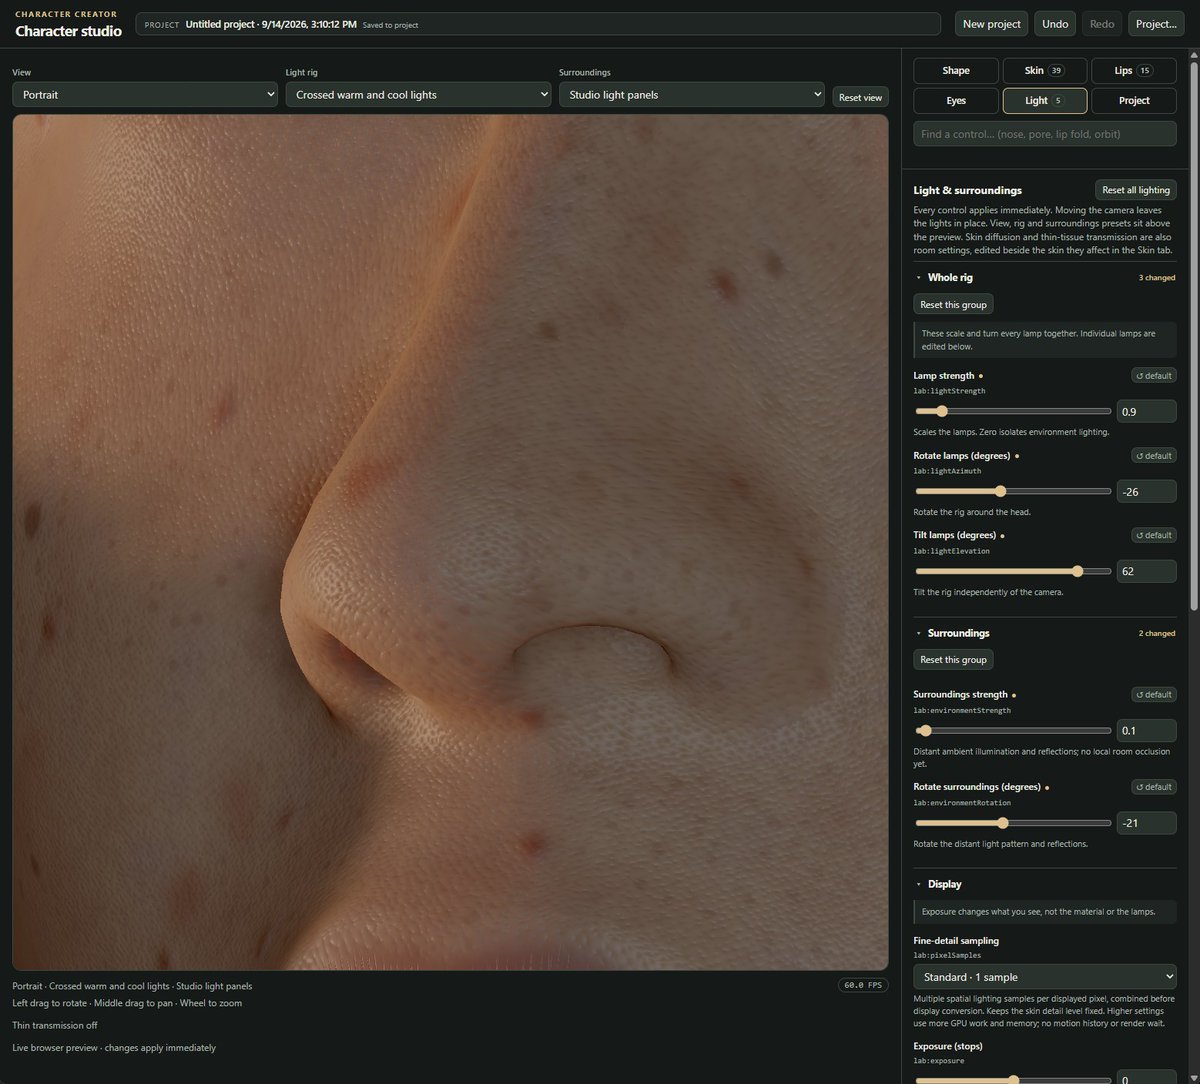Viewport: 1200px width, 1084px height.
Task: Click the '3 changed' label
Action: point(1157,277)
